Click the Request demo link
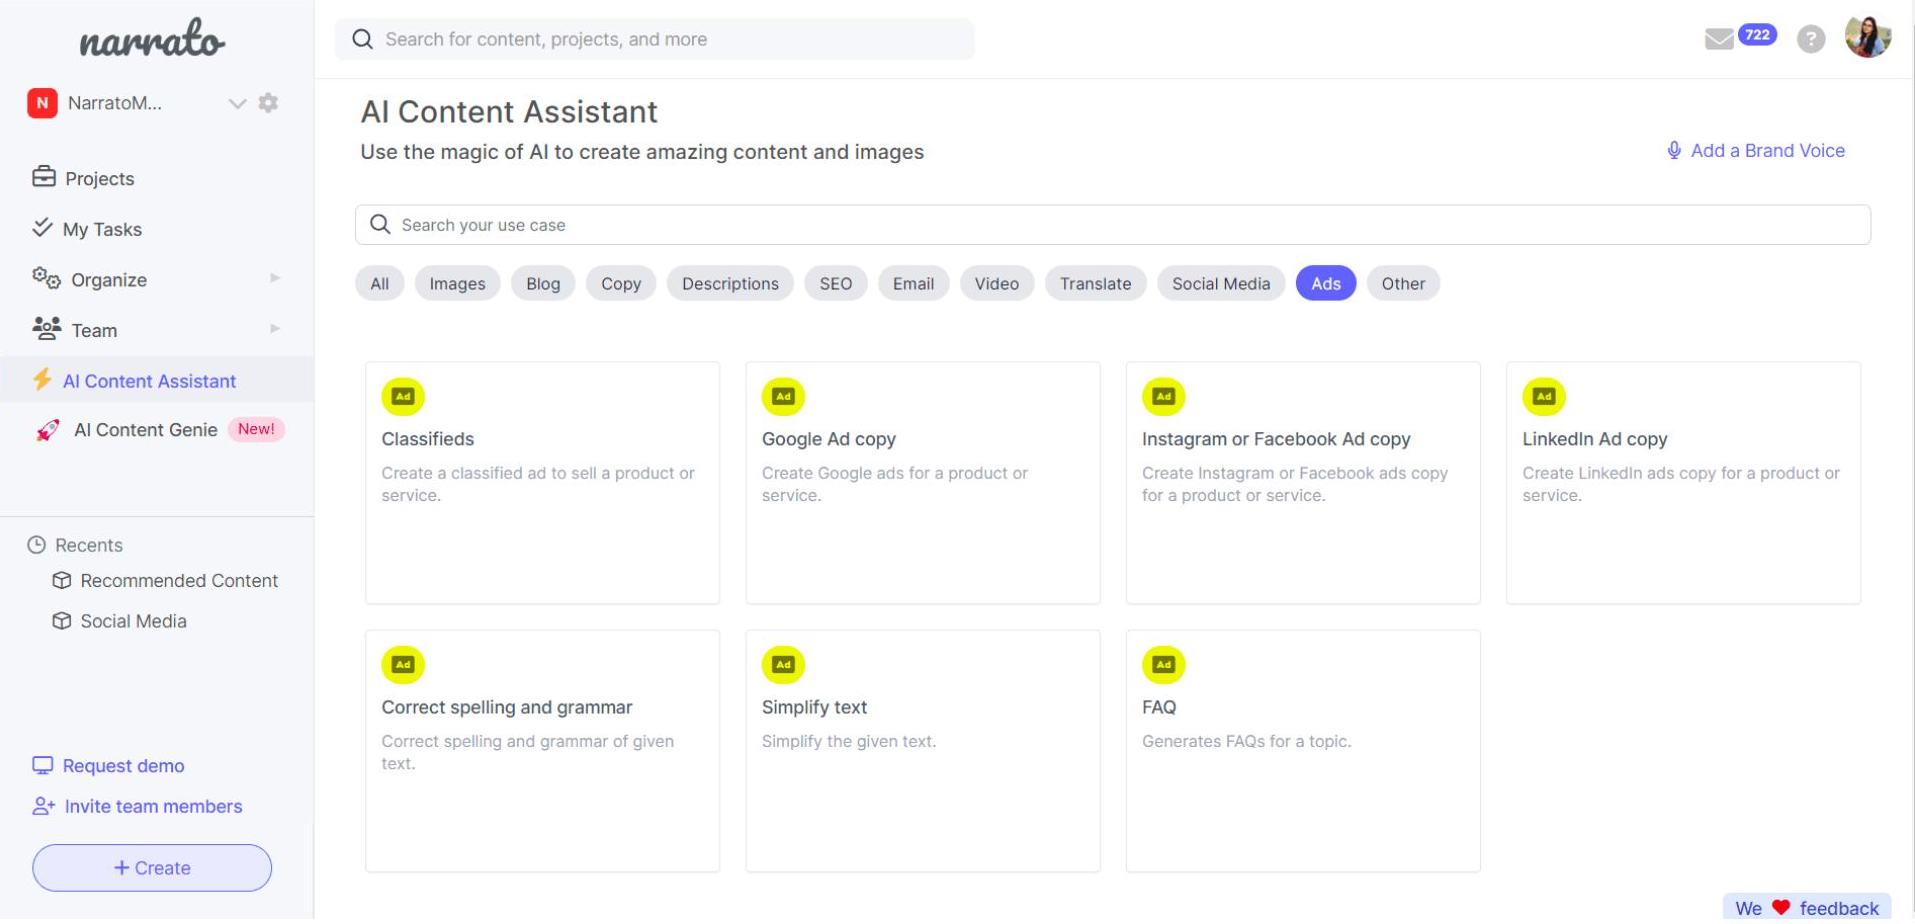Viewport: 1915px width, 924px height. coord(123,767)
